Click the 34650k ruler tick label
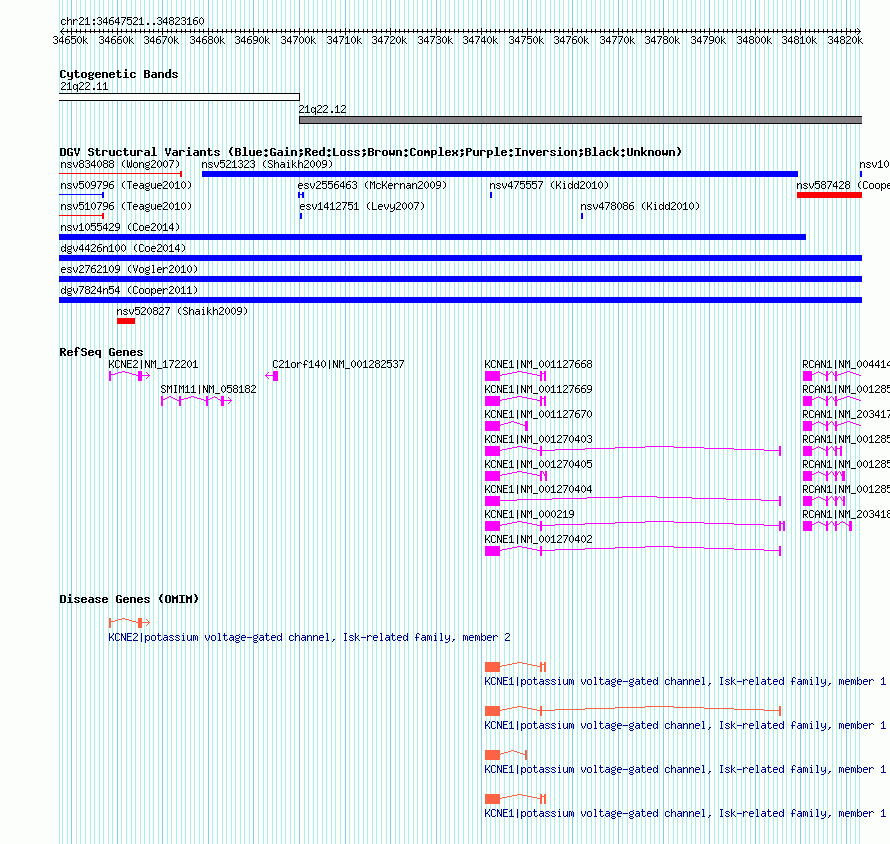890x844 pixels. coord(70,40)
